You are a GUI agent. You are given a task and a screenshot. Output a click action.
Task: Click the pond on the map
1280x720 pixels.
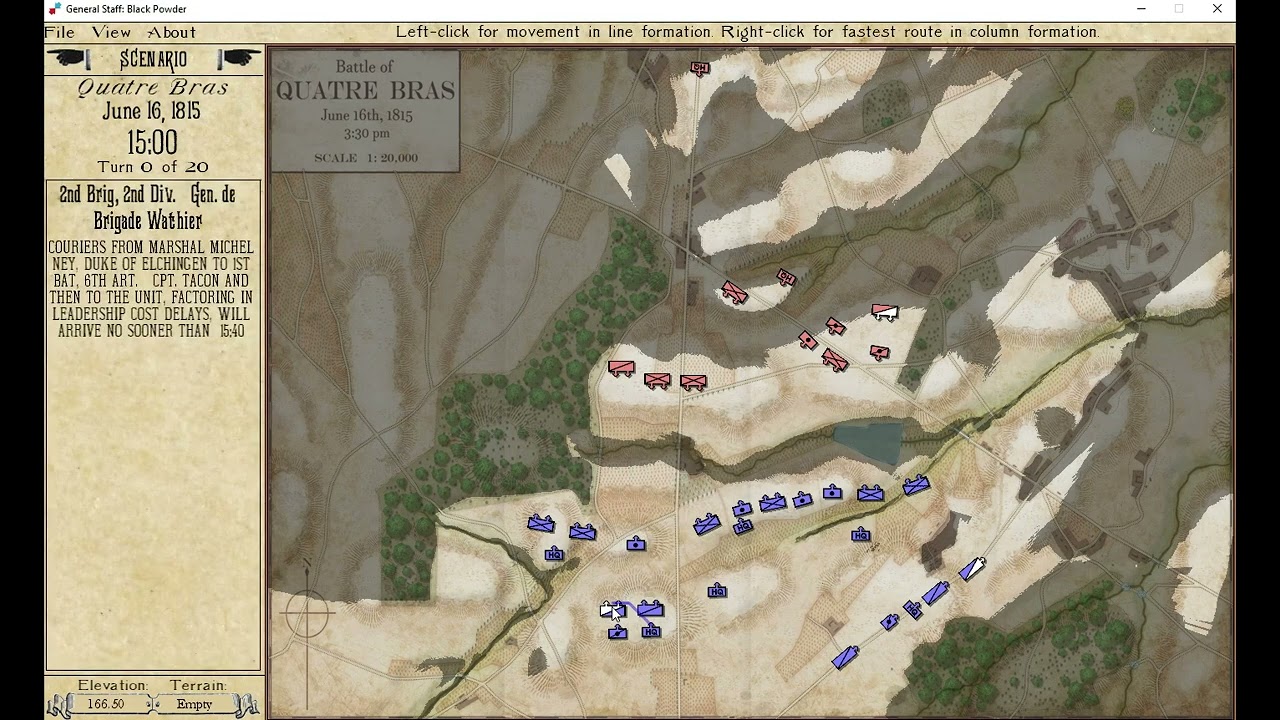[867, 443]
